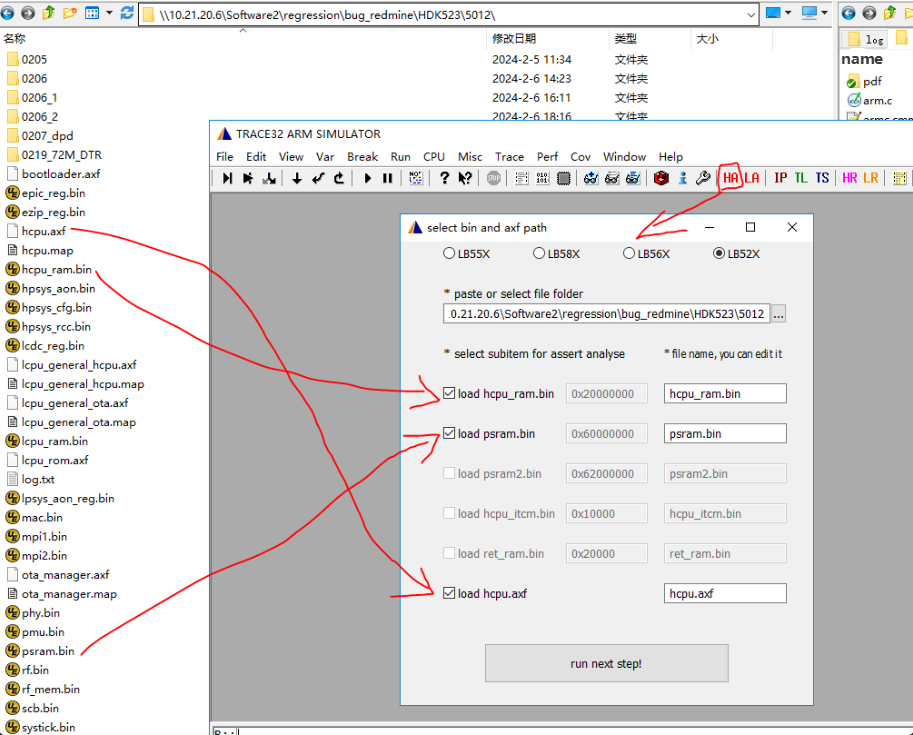Screen dimensions: 913x735
Task: Open the Break menu
Action: [362, 157]
